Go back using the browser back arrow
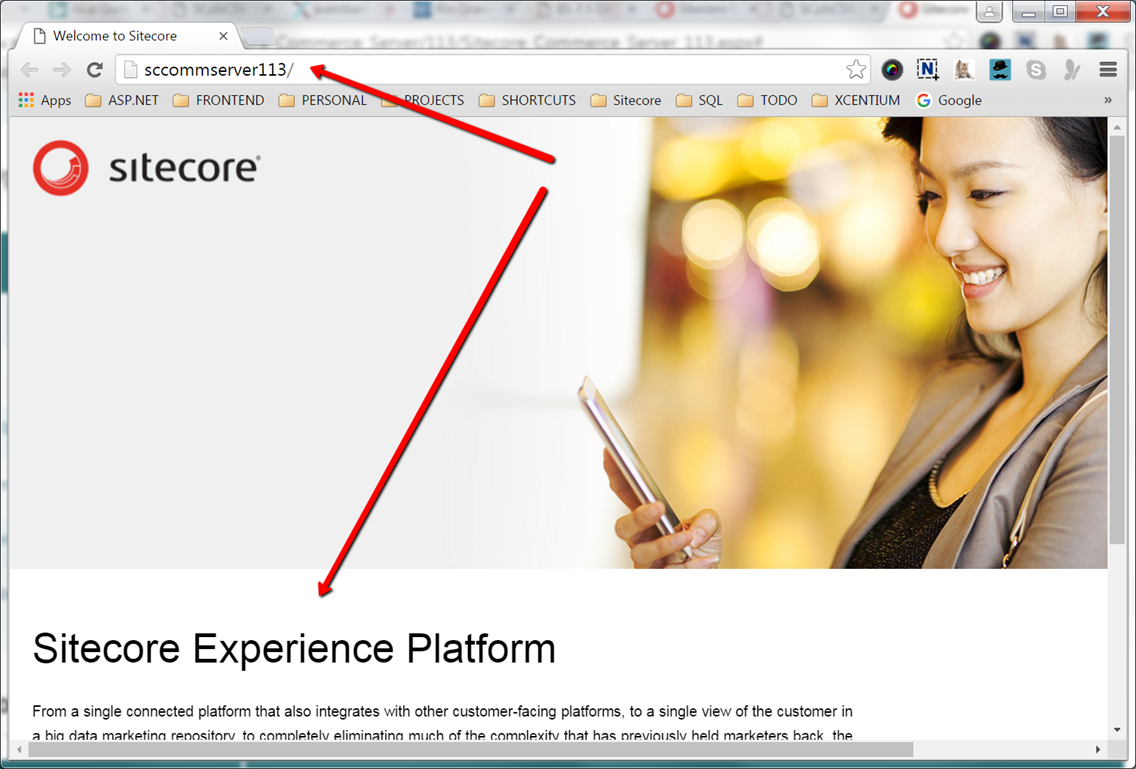The width and height of the screenshot is (1136, 769). click(29, 70)
